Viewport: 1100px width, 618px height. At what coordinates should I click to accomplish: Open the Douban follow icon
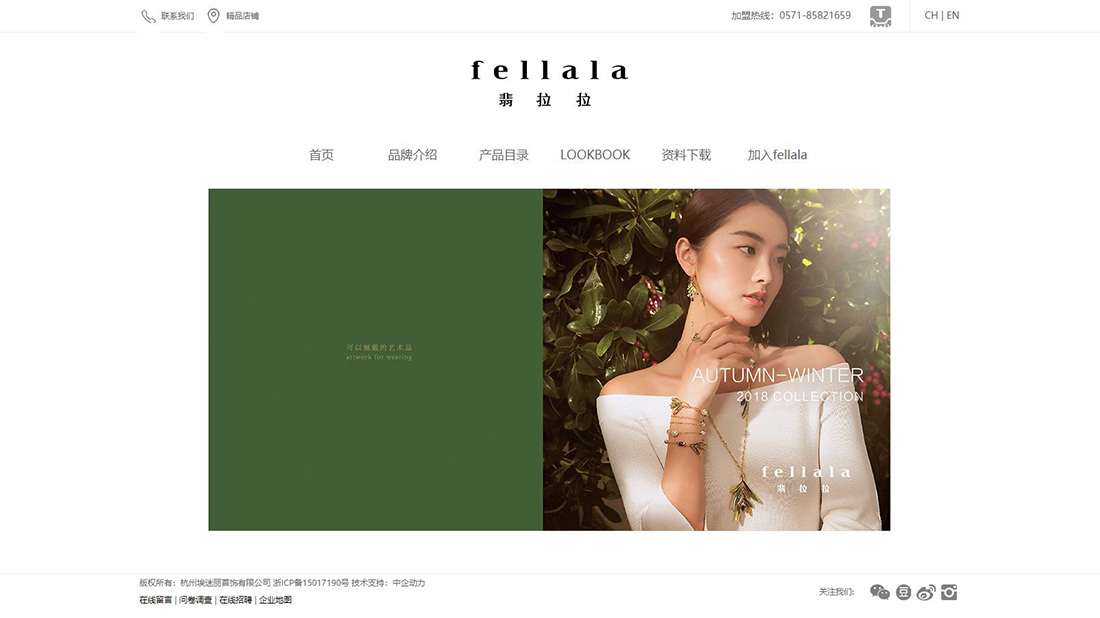[x=904, y=593]
